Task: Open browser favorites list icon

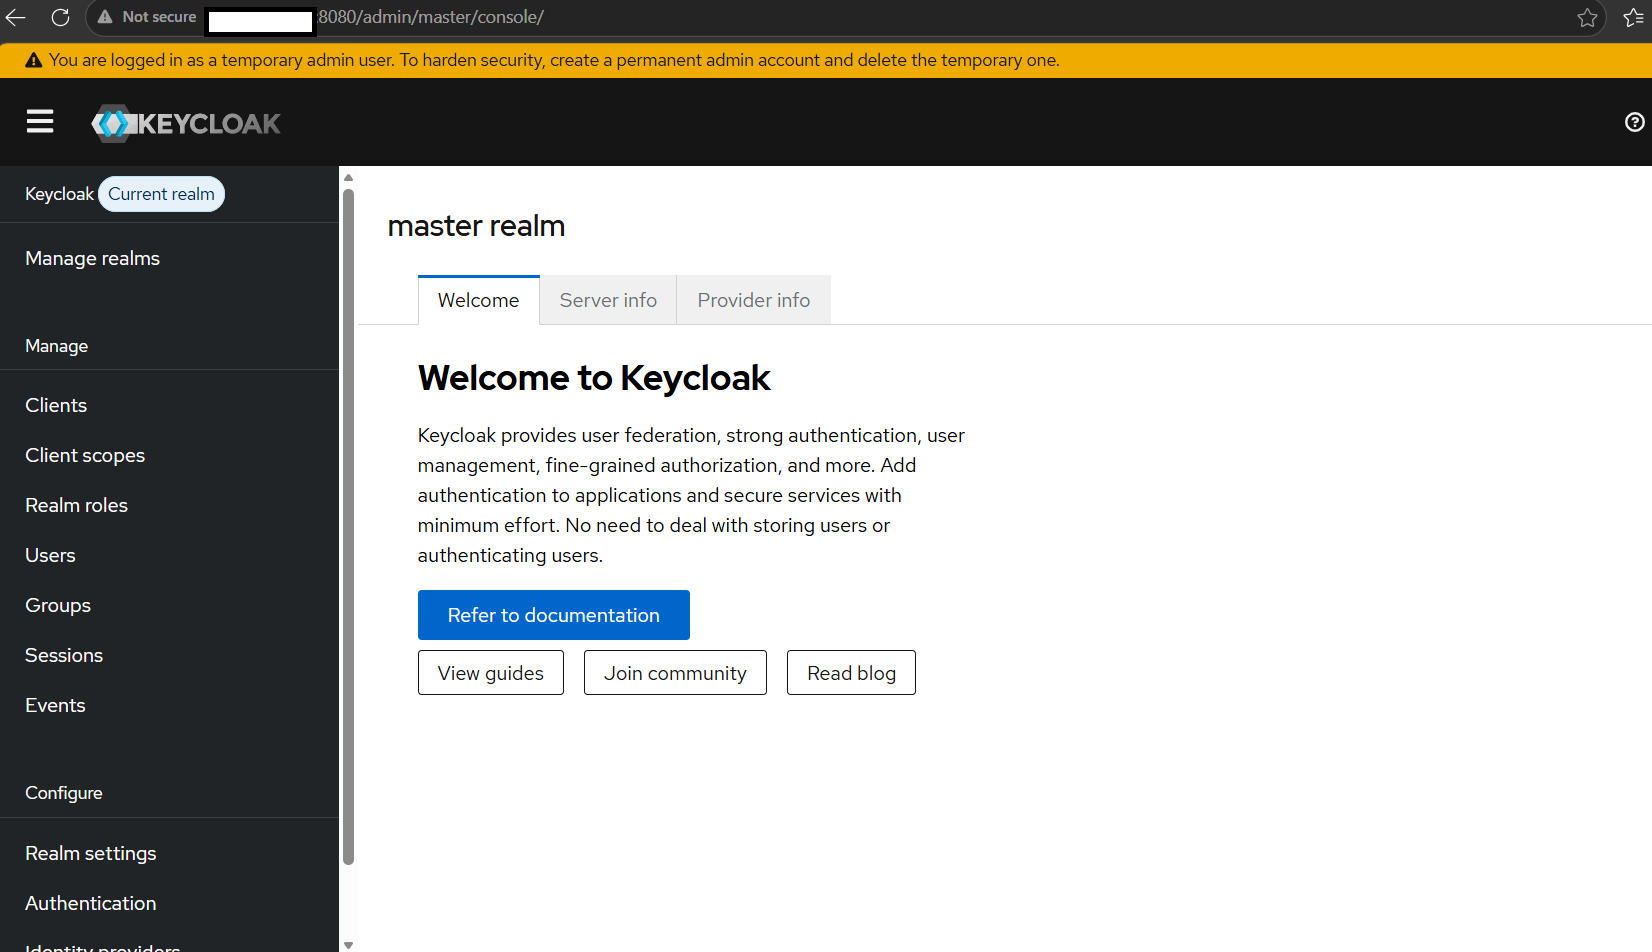Action: tap(1634, 17)
